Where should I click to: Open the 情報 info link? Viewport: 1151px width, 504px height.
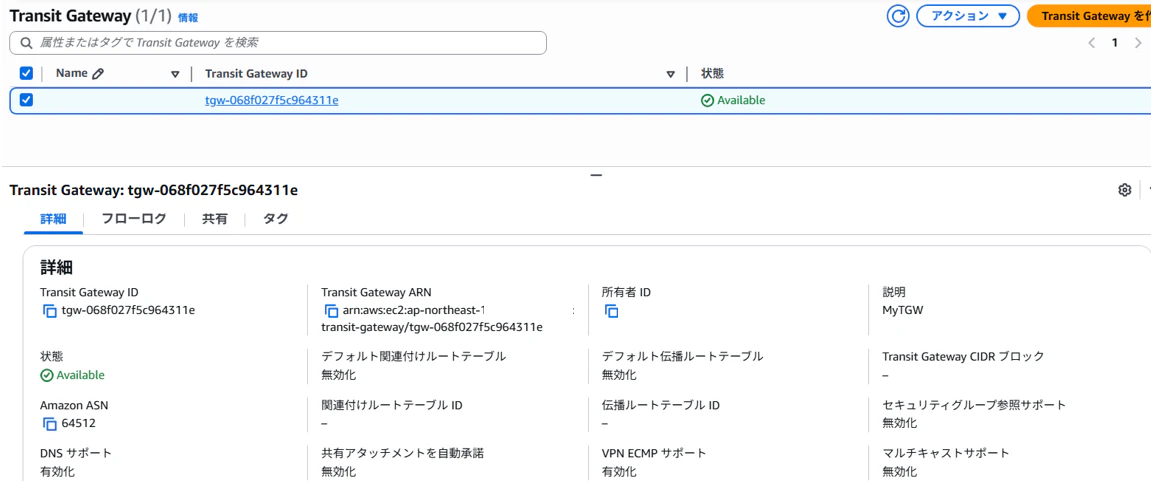[188, 18]
